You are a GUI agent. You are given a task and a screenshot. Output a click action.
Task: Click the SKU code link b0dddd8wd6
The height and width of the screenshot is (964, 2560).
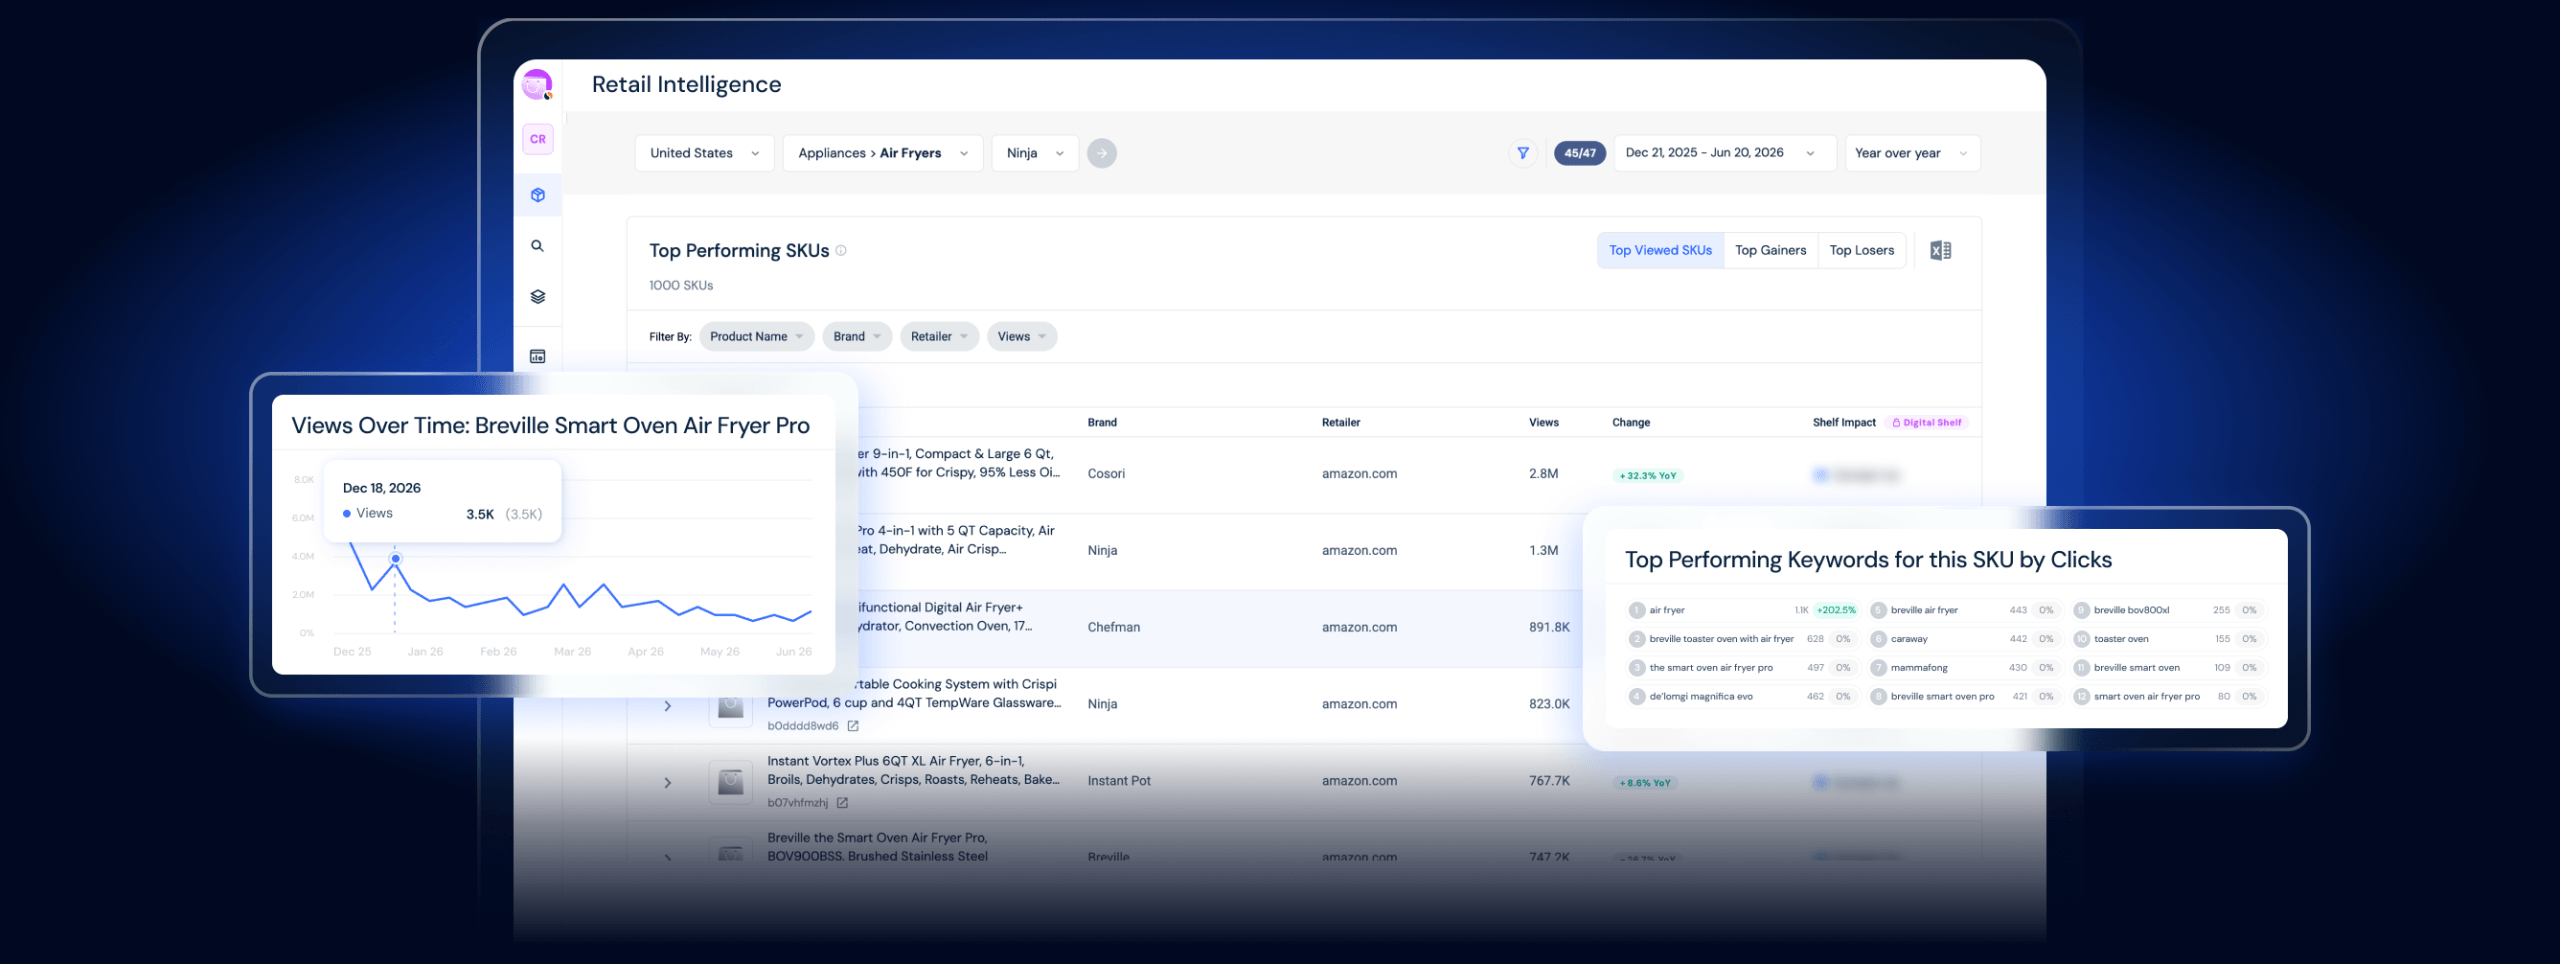click(x=803, y=726)
